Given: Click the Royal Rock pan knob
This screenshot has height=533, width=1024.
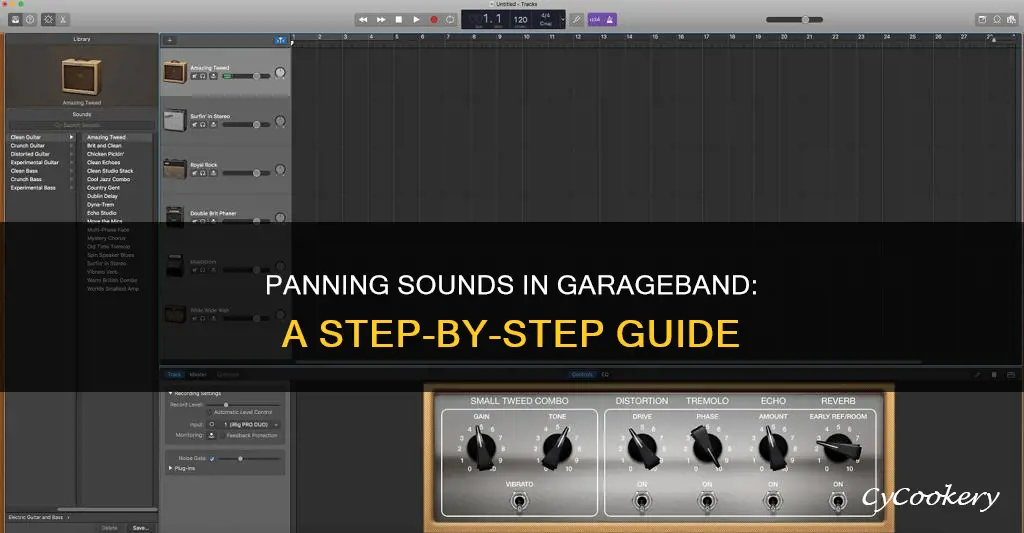Looking at the screenshot, I should coord(280,170).
